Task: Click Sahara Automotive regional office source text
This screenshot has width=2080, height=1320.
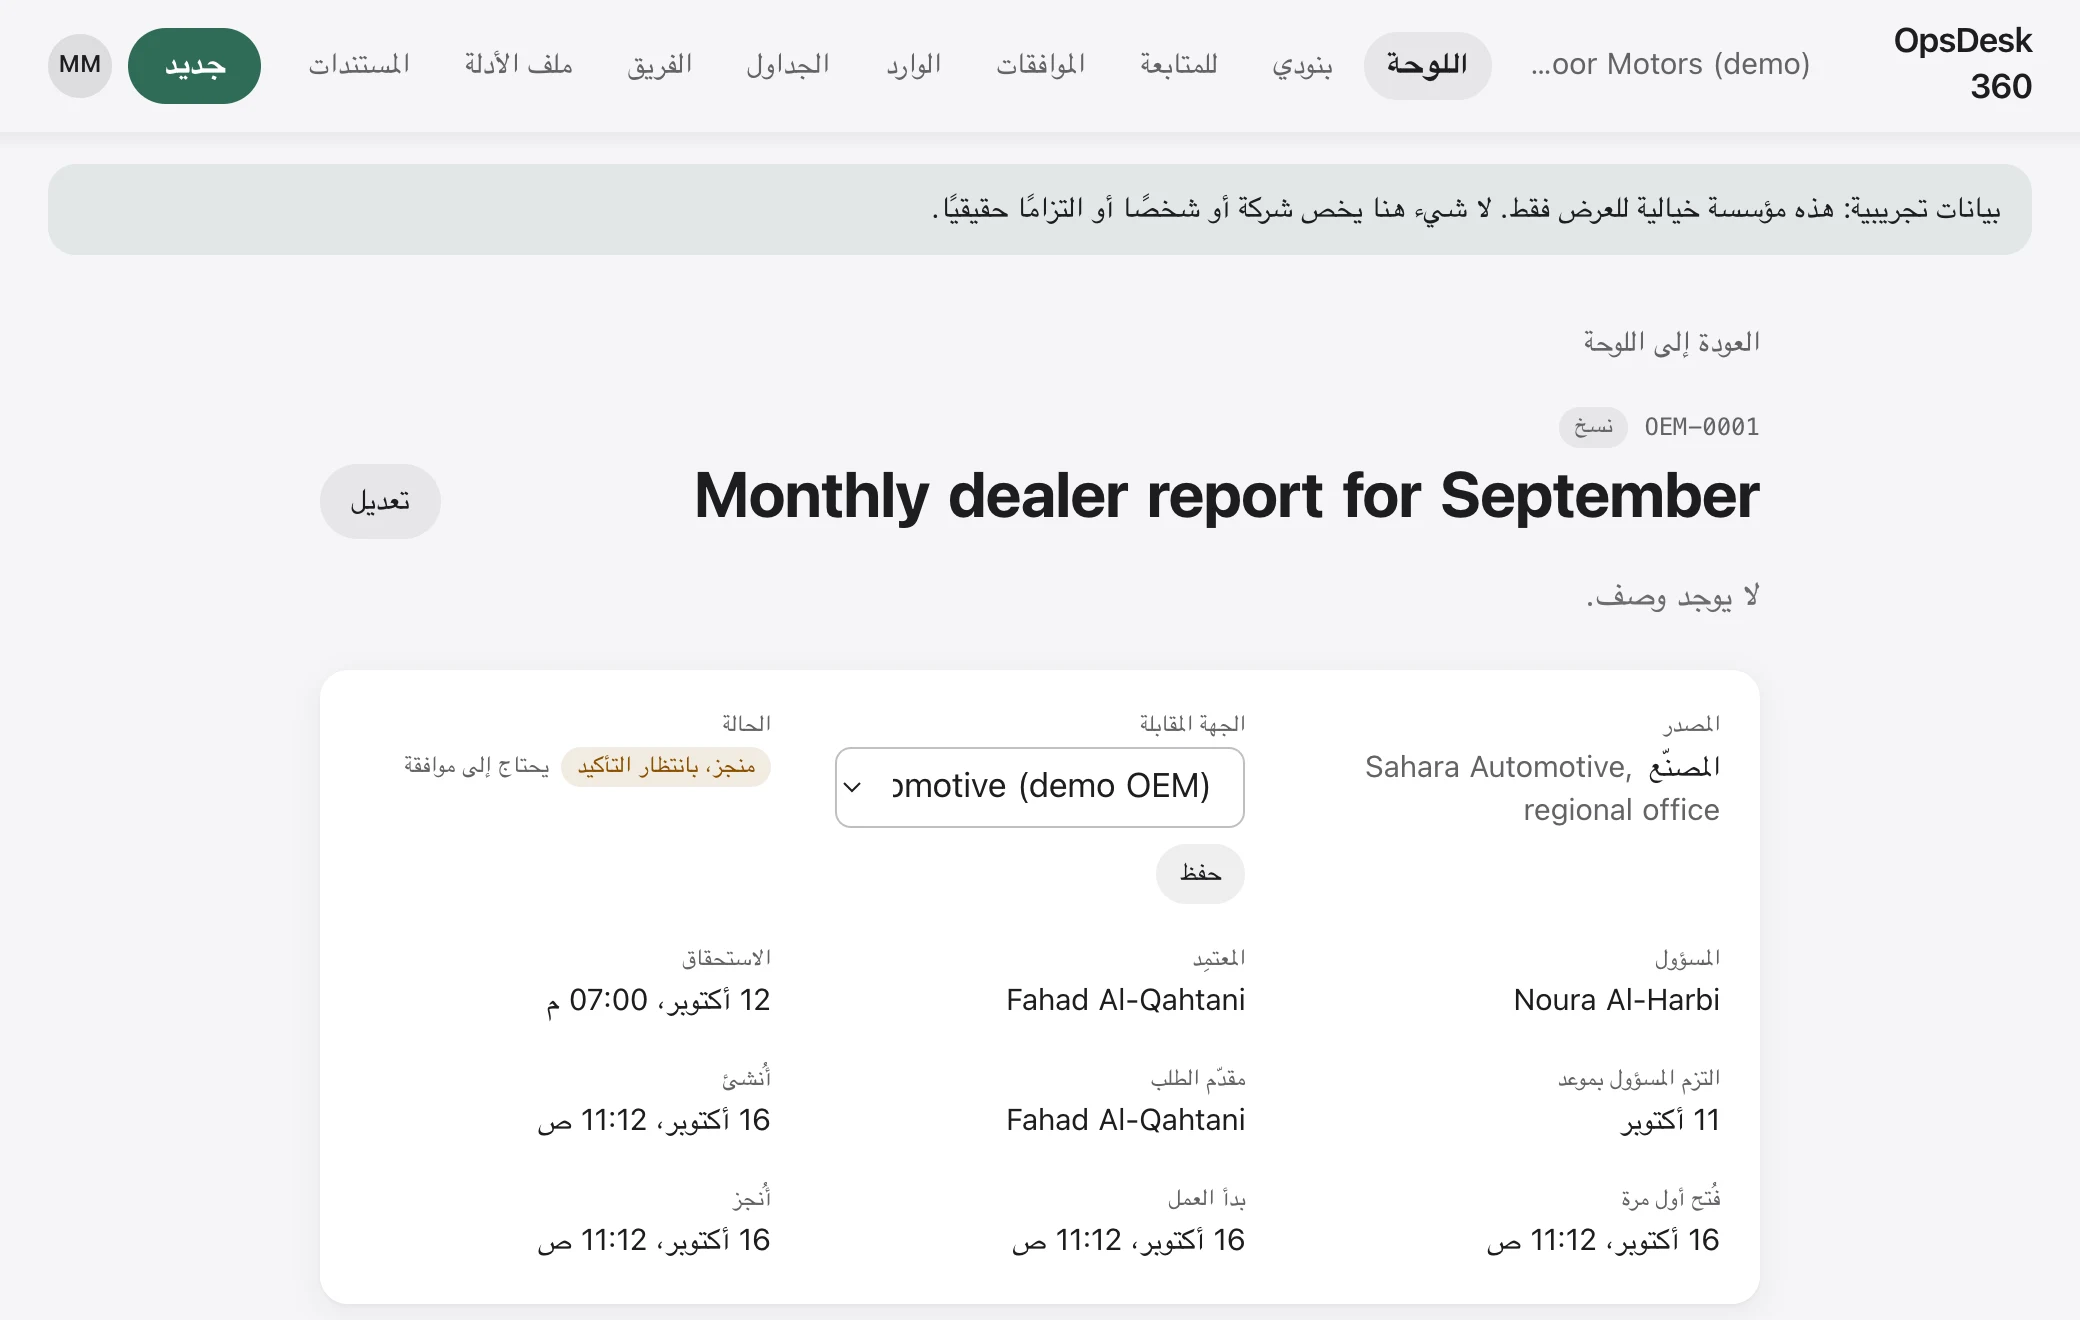Action: (x=1542, y=788)
